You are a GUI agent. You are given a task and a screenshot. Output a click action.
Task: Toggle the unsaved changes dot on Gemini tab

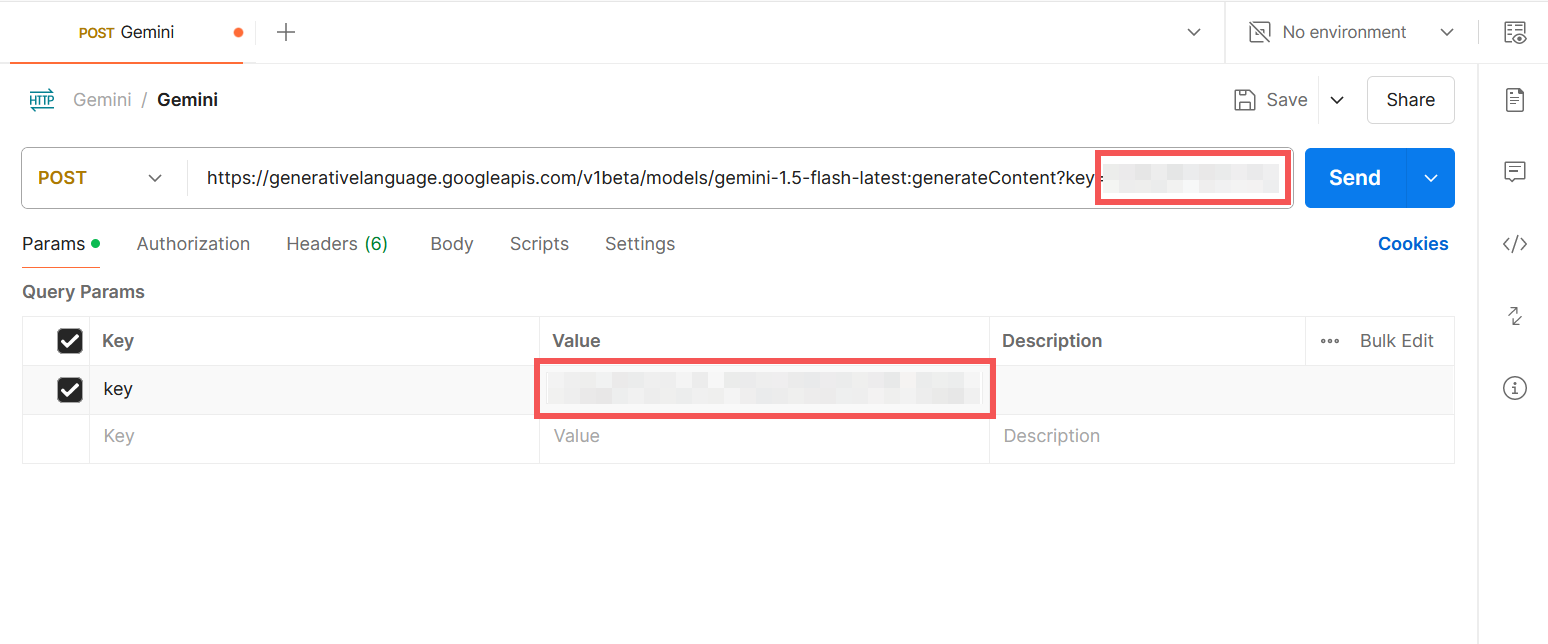coord(237,32)
